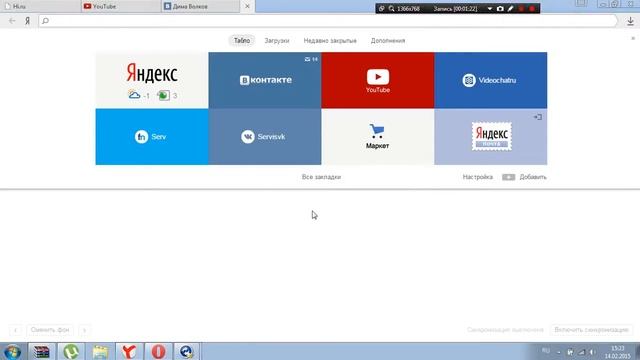
Task: Click the RU language indicator
Action: (x=546, y=351)
